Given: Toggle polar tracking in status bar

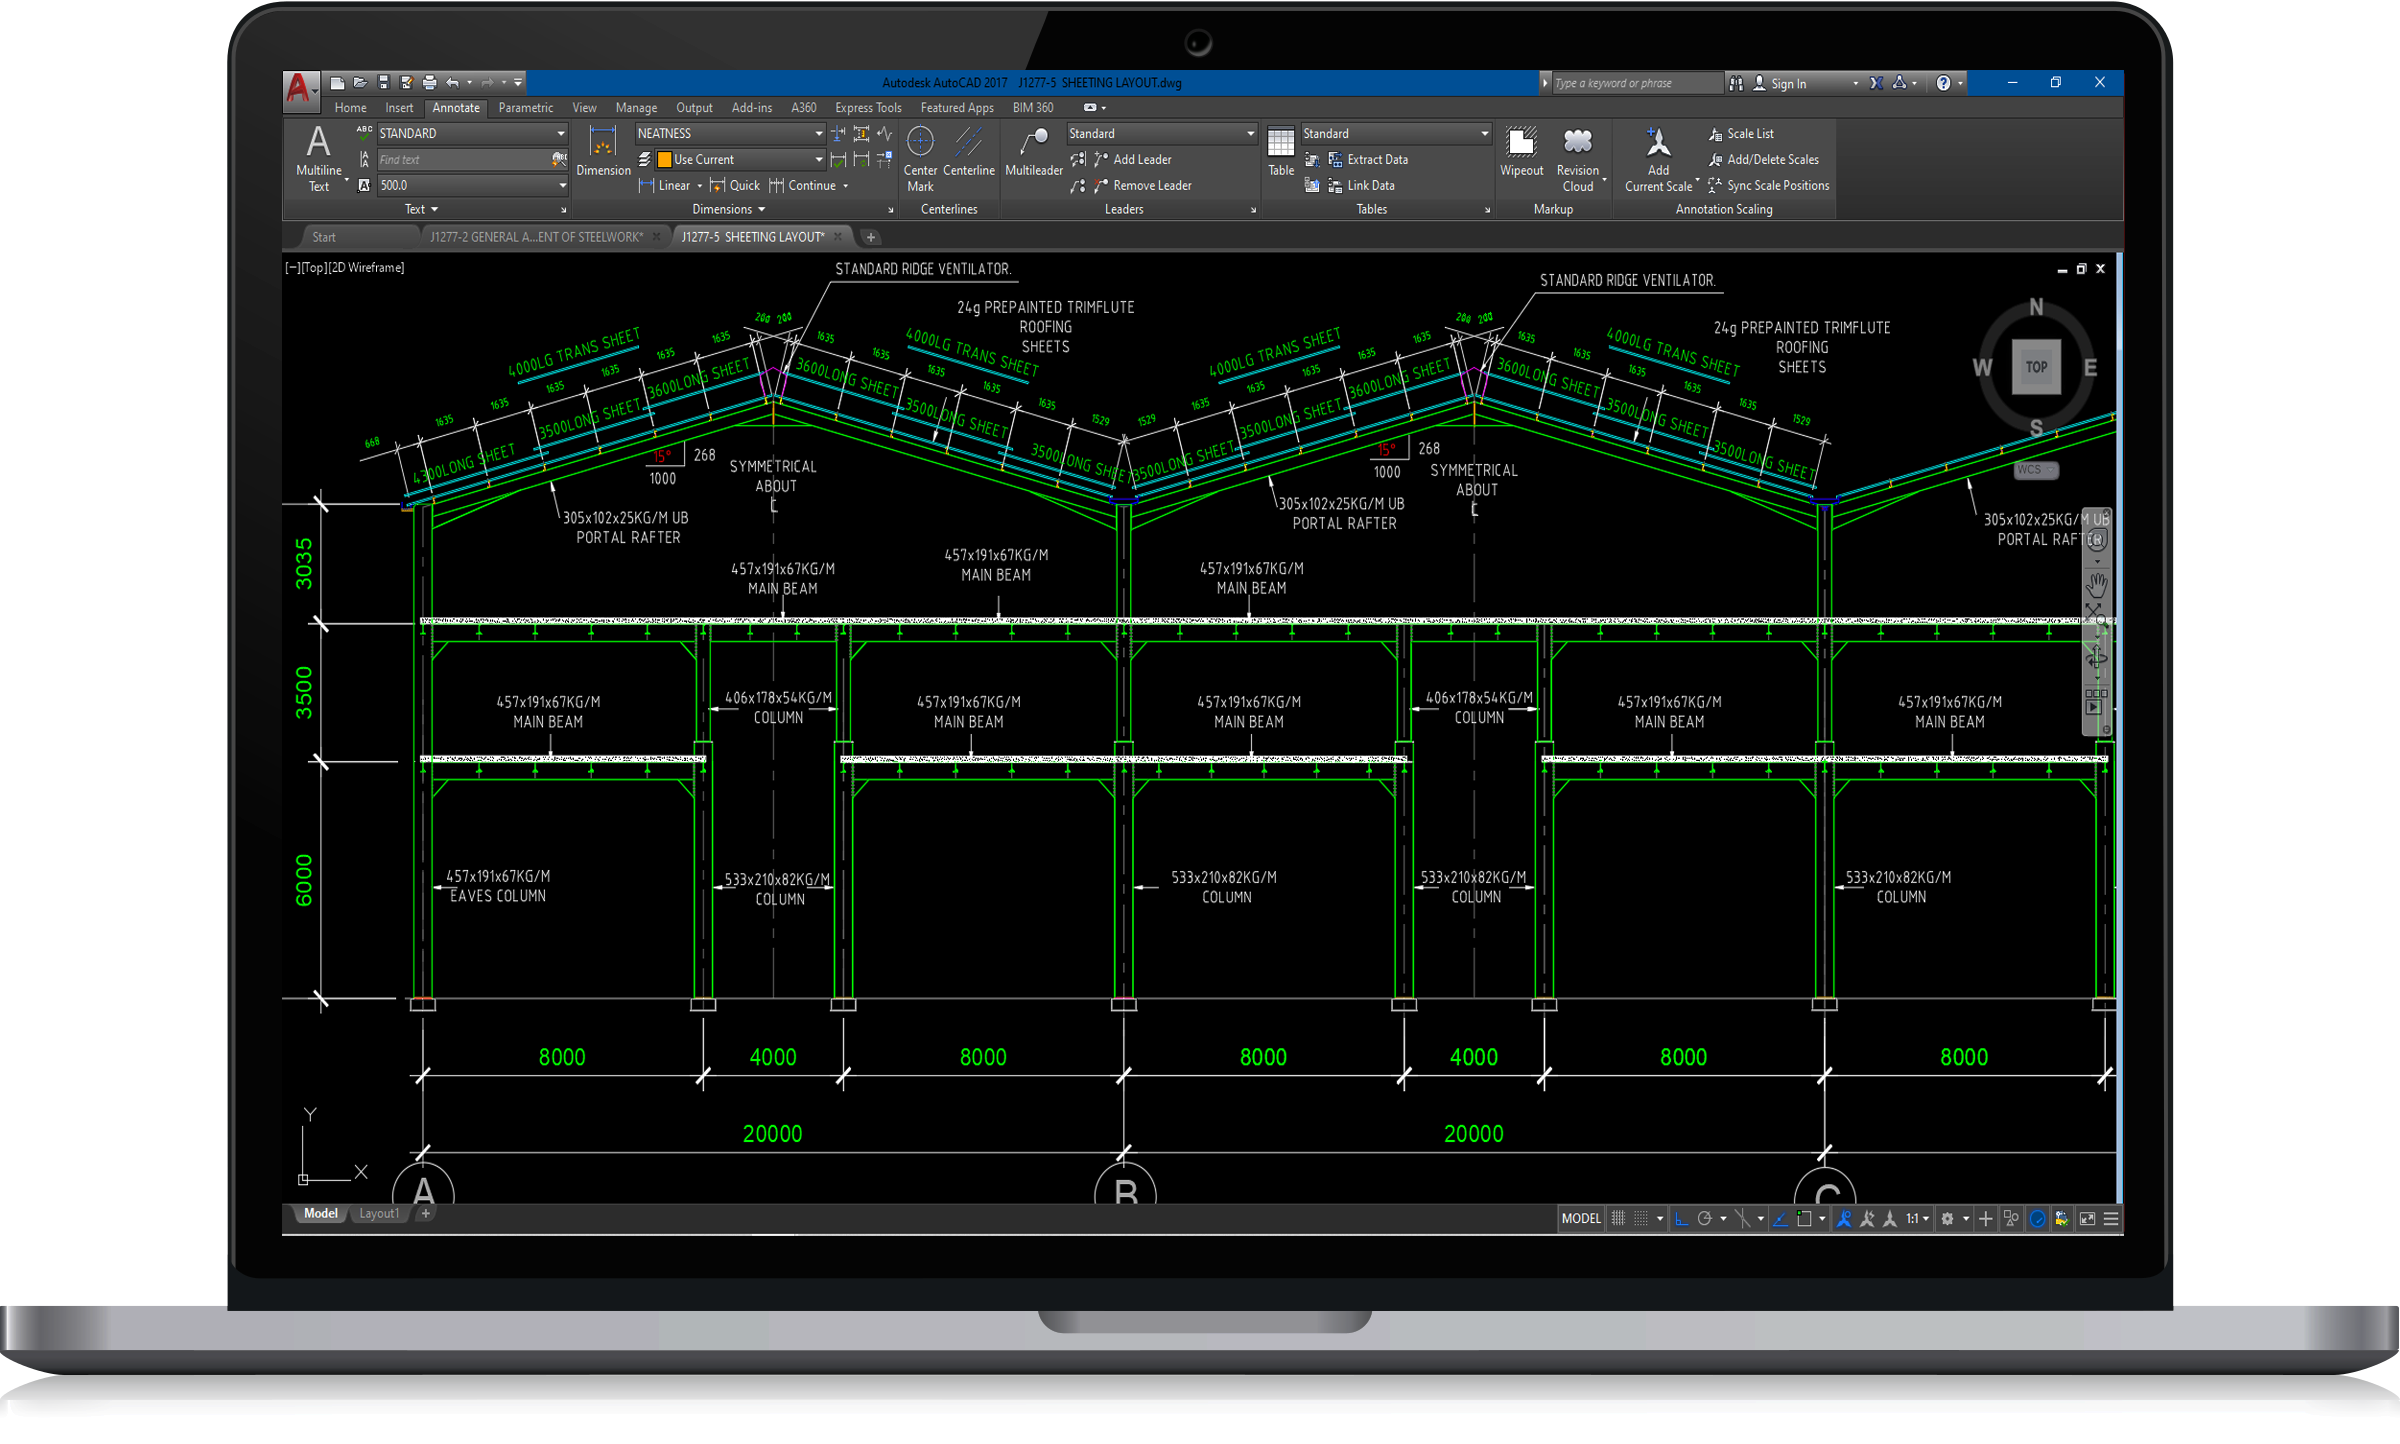Looking at the screenshot, I should pos(1705,1218).
